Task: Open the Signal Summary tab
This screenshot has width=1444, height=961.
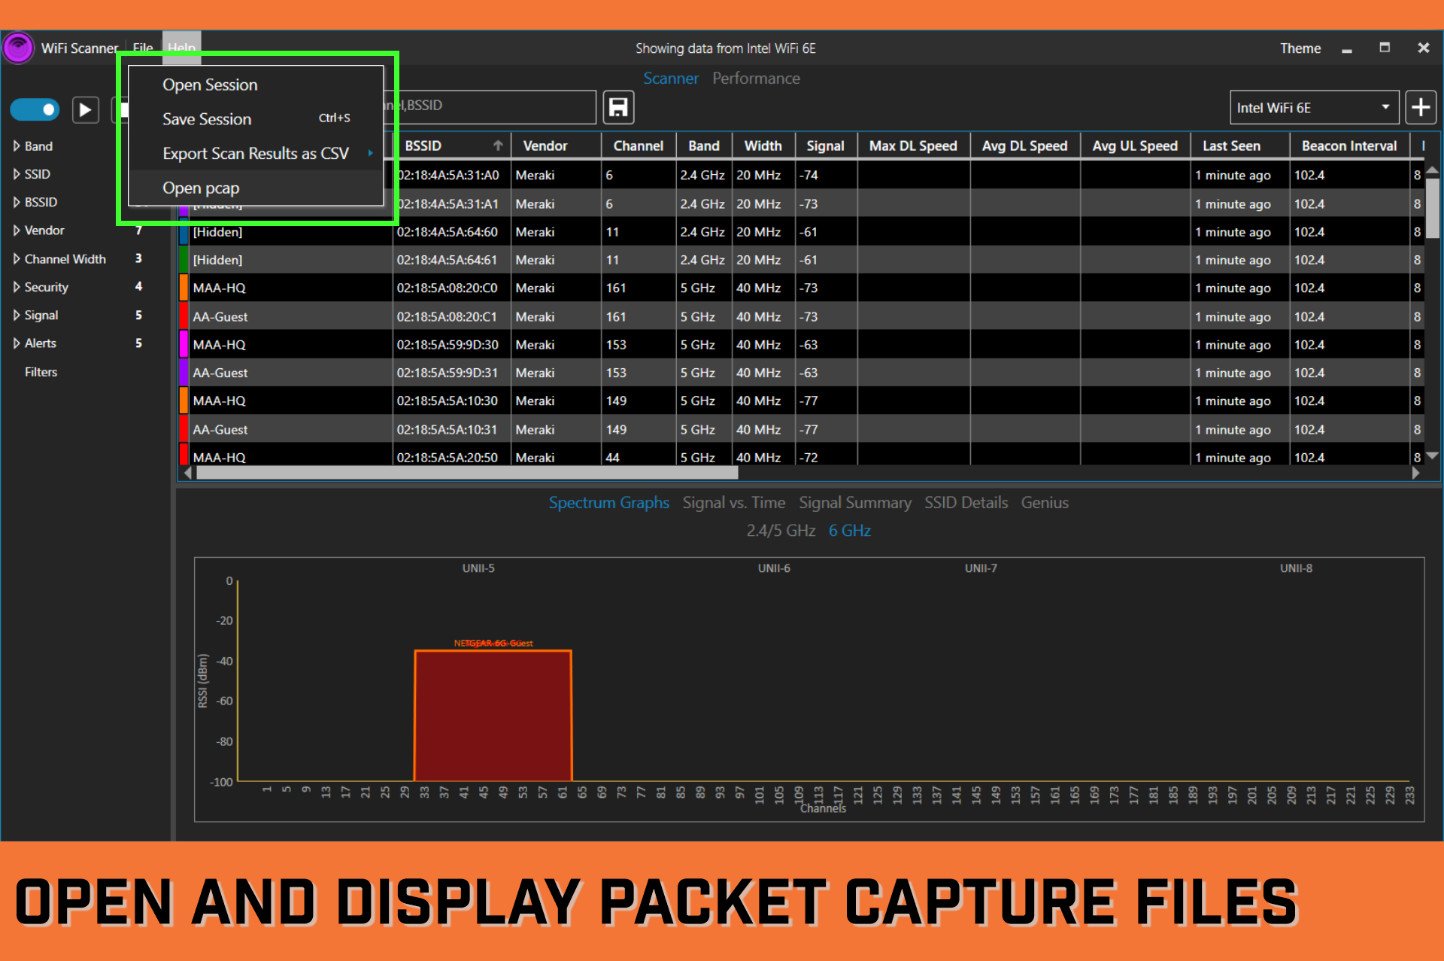Action: [855, 503]
